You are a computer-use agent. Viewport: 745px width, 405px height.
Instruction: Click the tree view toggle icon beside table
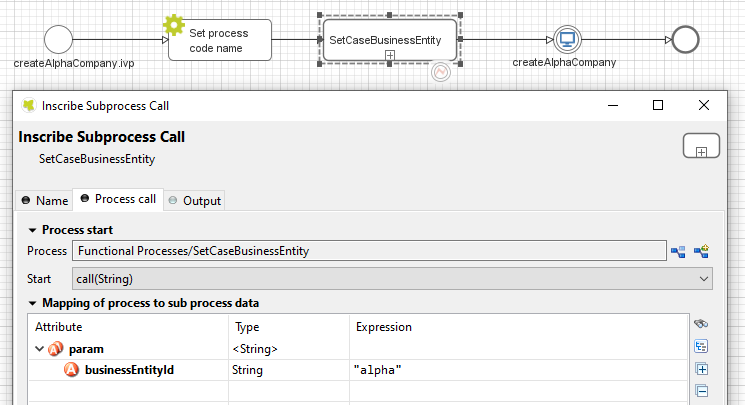pos(701,346)
